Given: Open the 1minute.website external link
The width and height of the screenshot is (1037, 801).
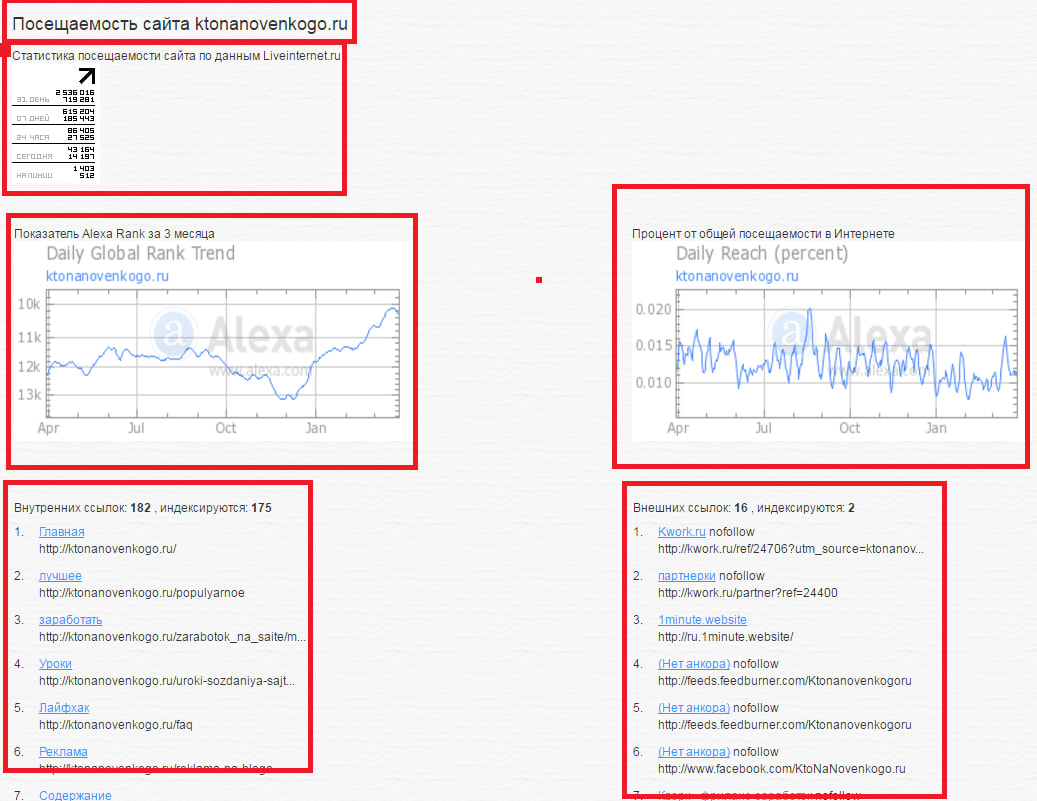Looking at the screenshot, I should click(x=702, y=620).
